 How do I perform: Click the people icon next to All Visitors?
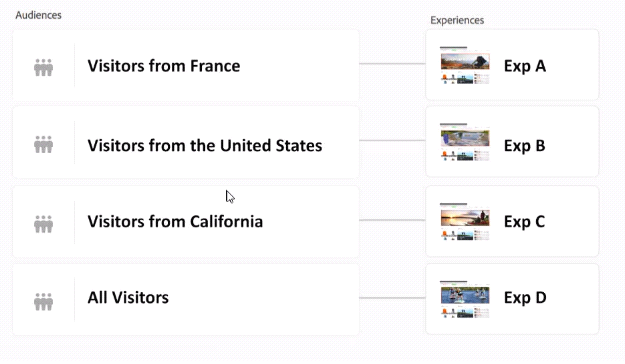[x=43, y=301]
